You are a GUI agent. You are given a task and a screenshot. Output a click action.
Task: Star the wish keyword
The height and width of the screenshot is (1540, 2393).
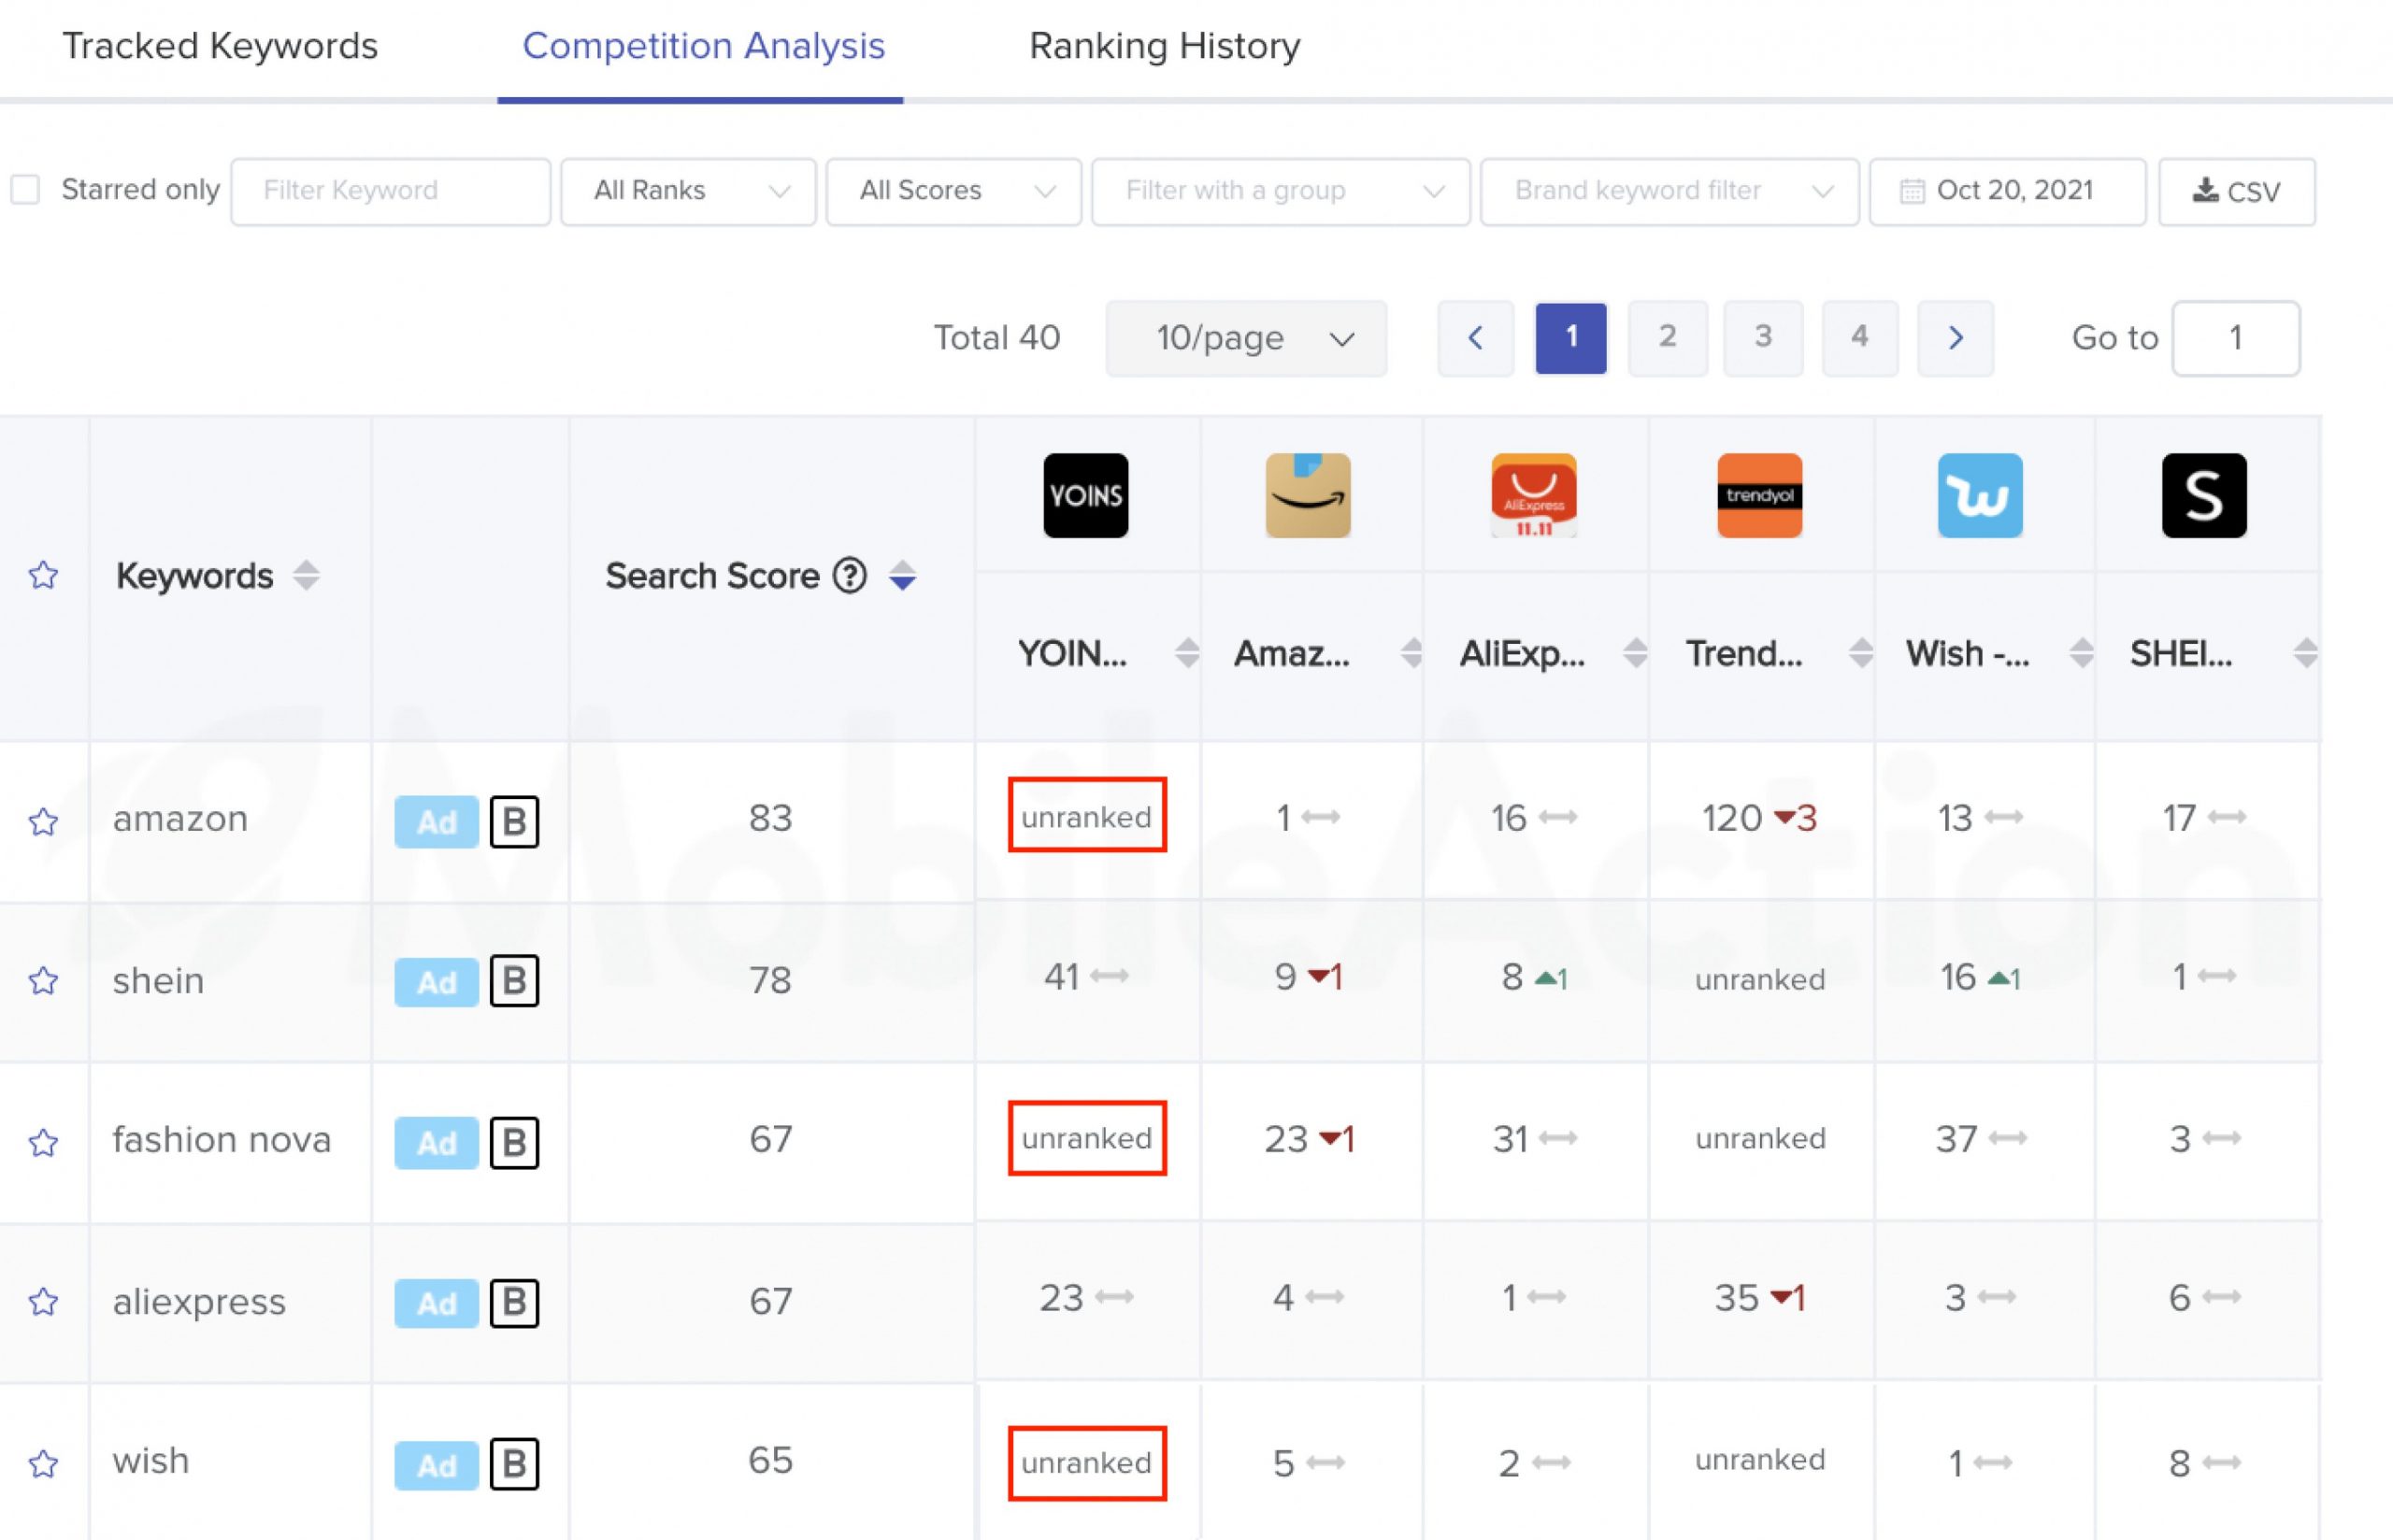(43, 1463)
